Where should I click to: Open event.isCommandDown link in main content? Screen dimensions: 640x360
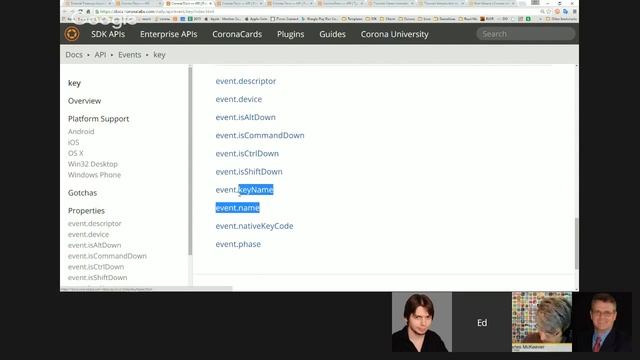pos(260,135)
